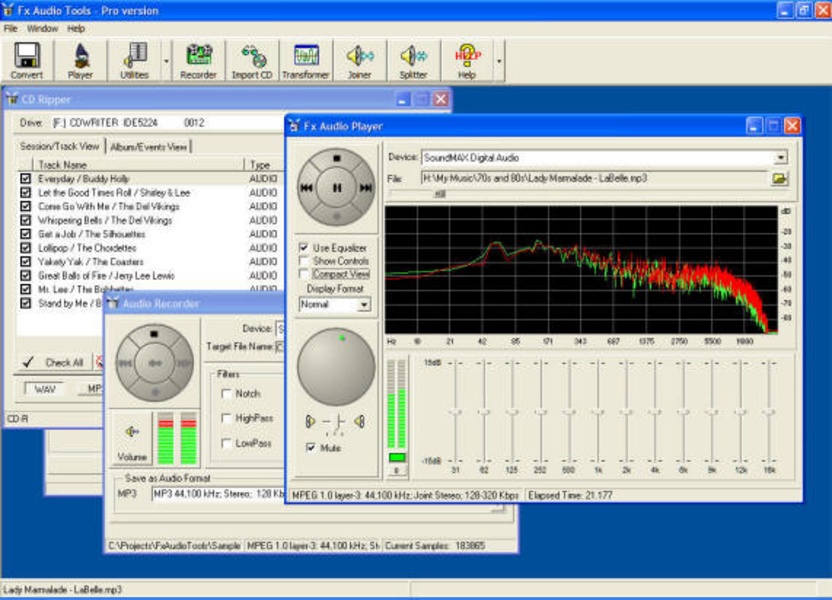
Task: Toggle the Mute checkbox
Action: (311, 447)
